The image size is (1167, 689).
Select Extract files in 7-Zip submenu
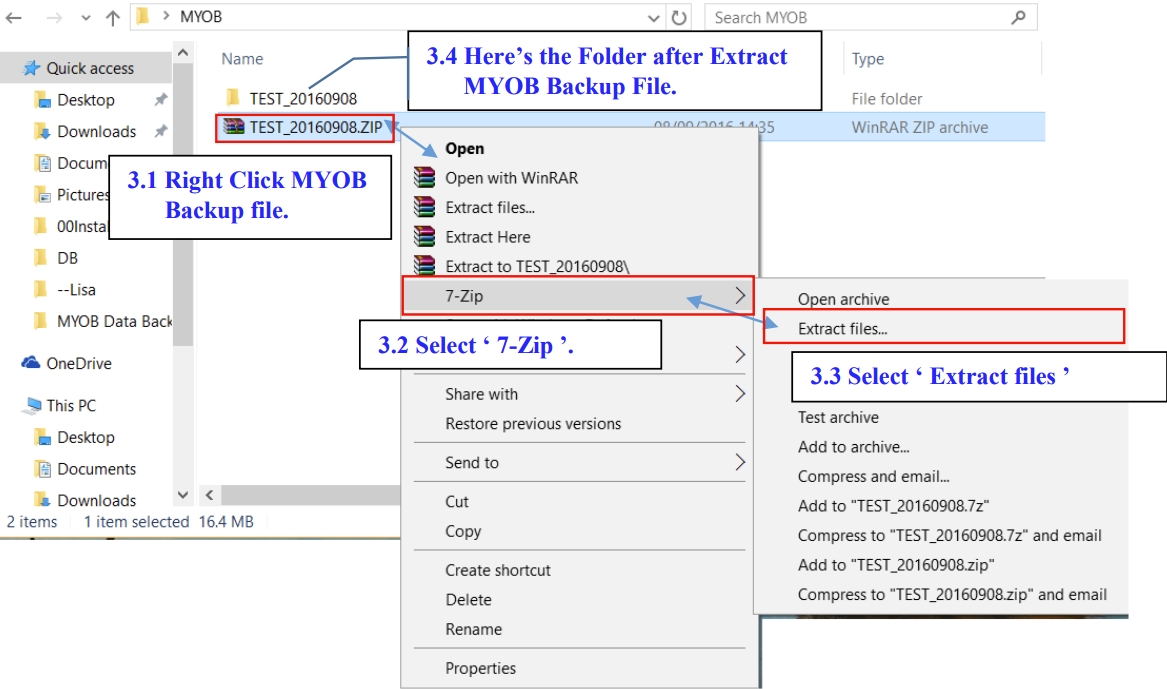click(842, 328)
